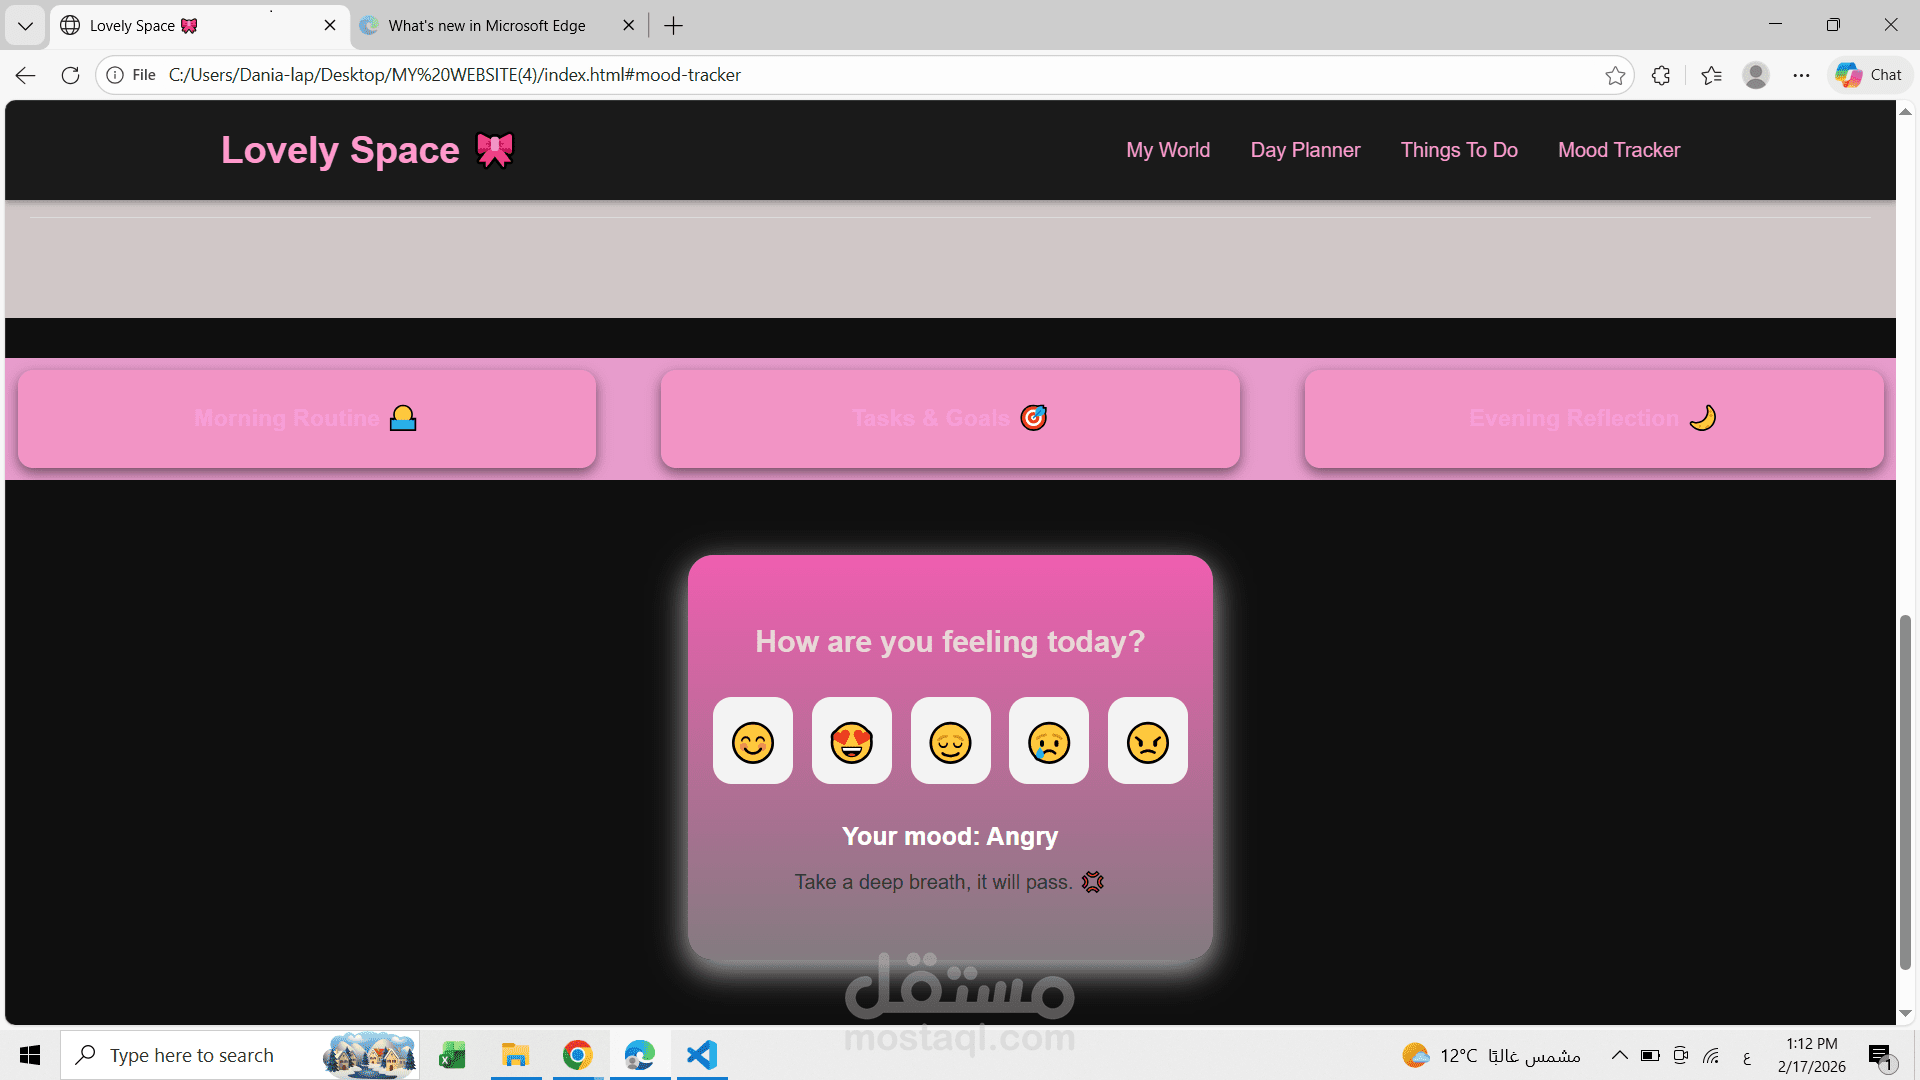Click the Lovely Space logo title
Viewport: 1920px width, 1080px height.
tap(367, 150)
